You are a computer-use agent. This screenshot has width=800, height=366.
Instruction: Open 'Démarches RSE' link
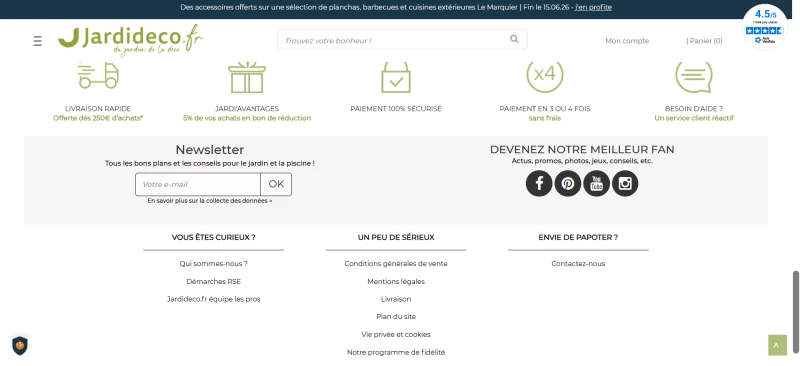213,281
